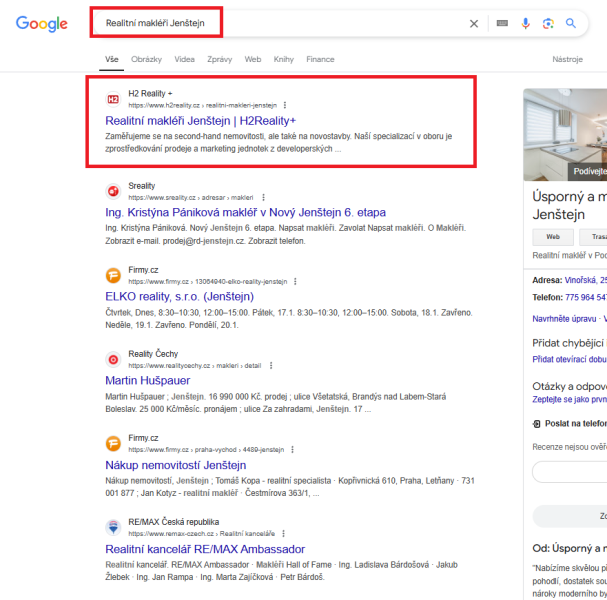Screen dimensions: 607x600
Task: Switch to the Zprávy tab
Action: tap(219, 59)
